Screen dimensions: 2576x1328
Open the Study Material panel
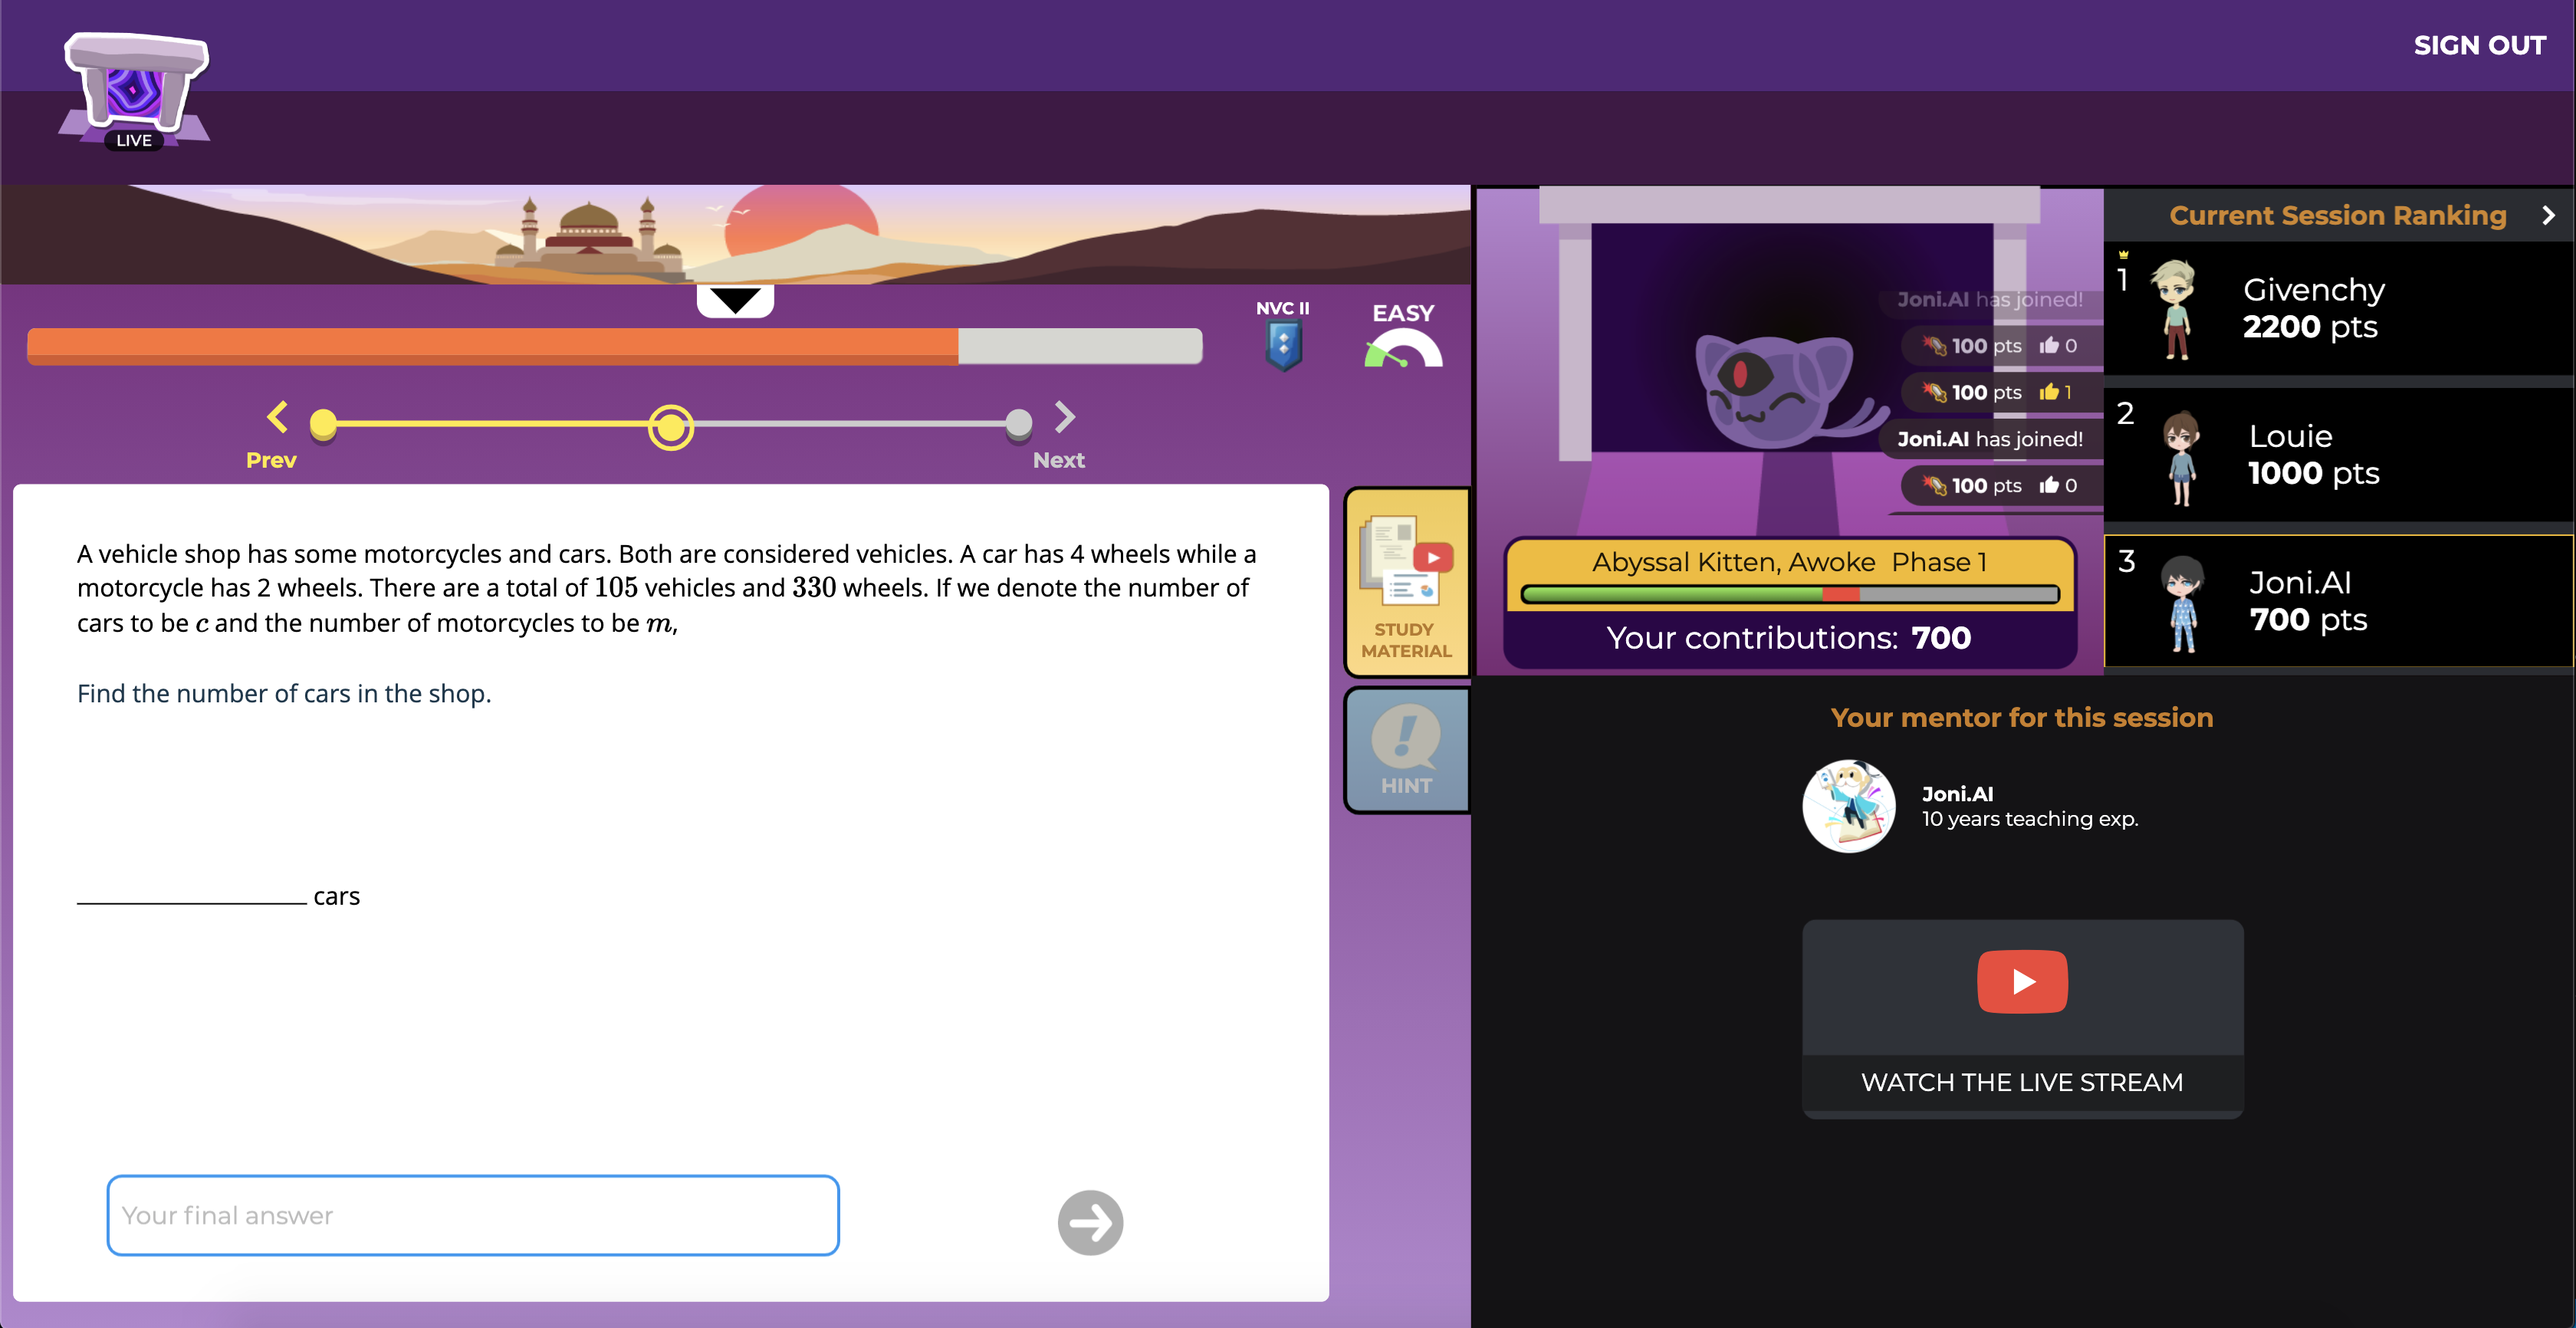click(x=1405, y=582)
